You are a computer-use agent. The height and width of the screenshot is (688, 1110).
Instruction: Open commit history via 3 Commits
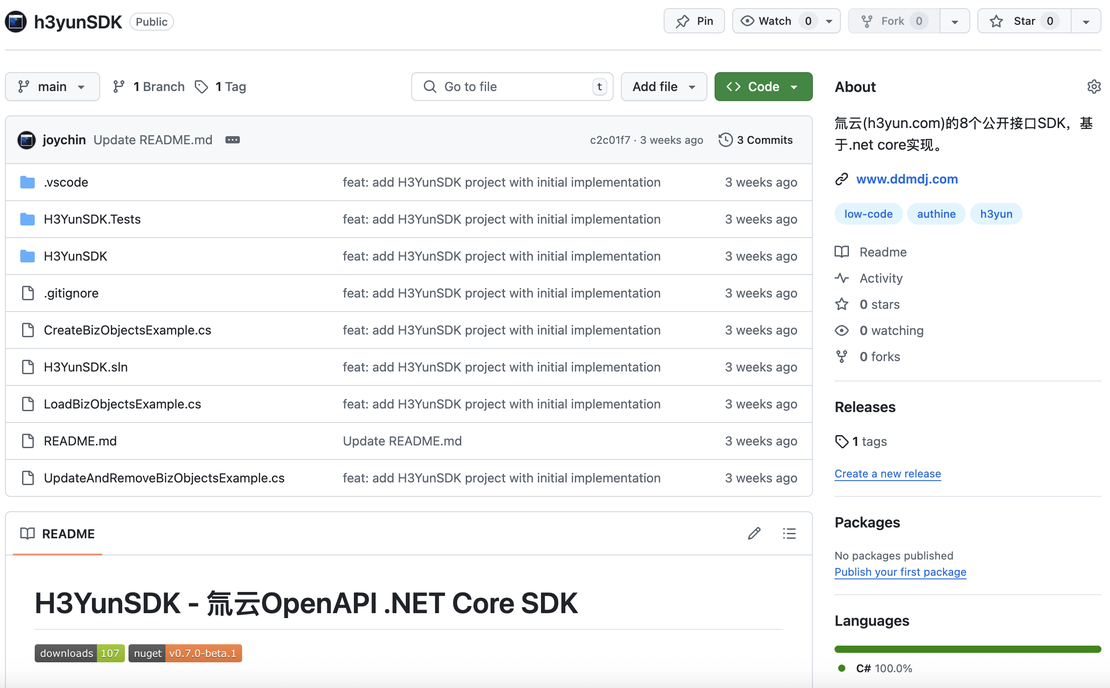point(756,140)
